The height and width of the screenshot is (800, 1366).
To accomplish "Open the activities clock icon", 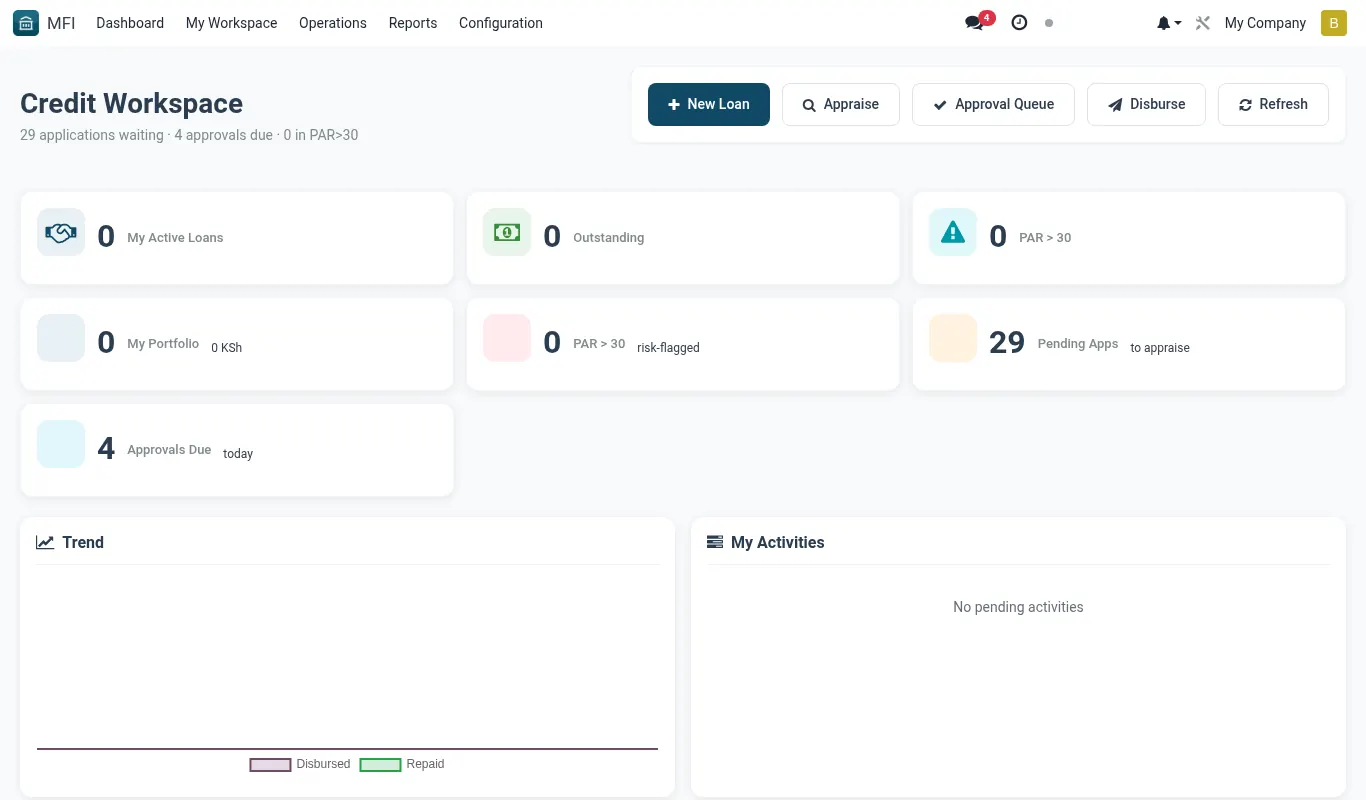I will (1019, 22).
